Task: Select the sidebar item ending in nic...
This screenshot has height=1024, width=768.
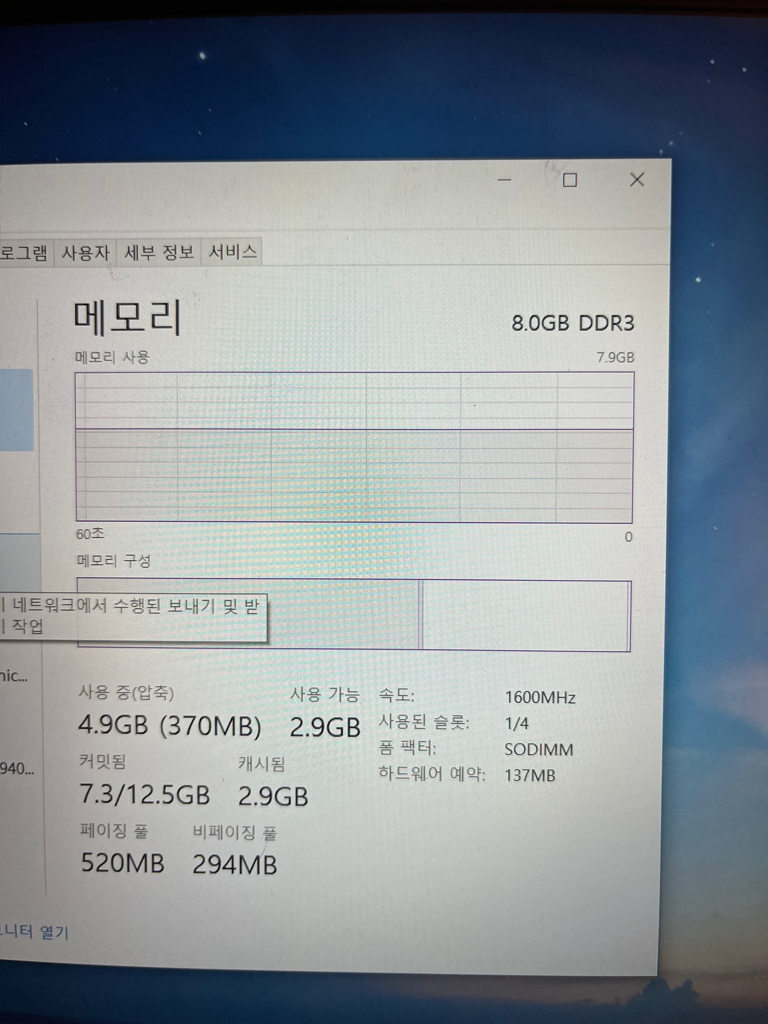Action: pyautogui.click(x=14, y=676)
